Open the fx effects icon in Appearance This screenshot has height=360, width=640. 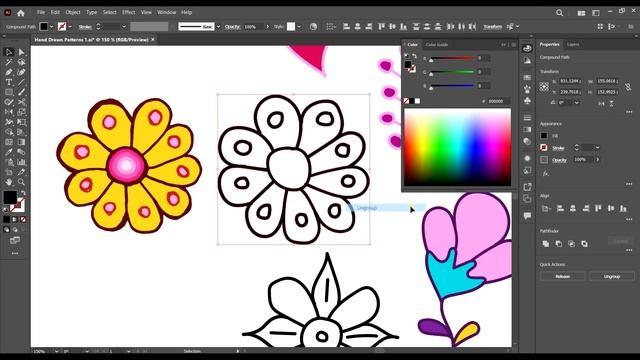(545, 173)
